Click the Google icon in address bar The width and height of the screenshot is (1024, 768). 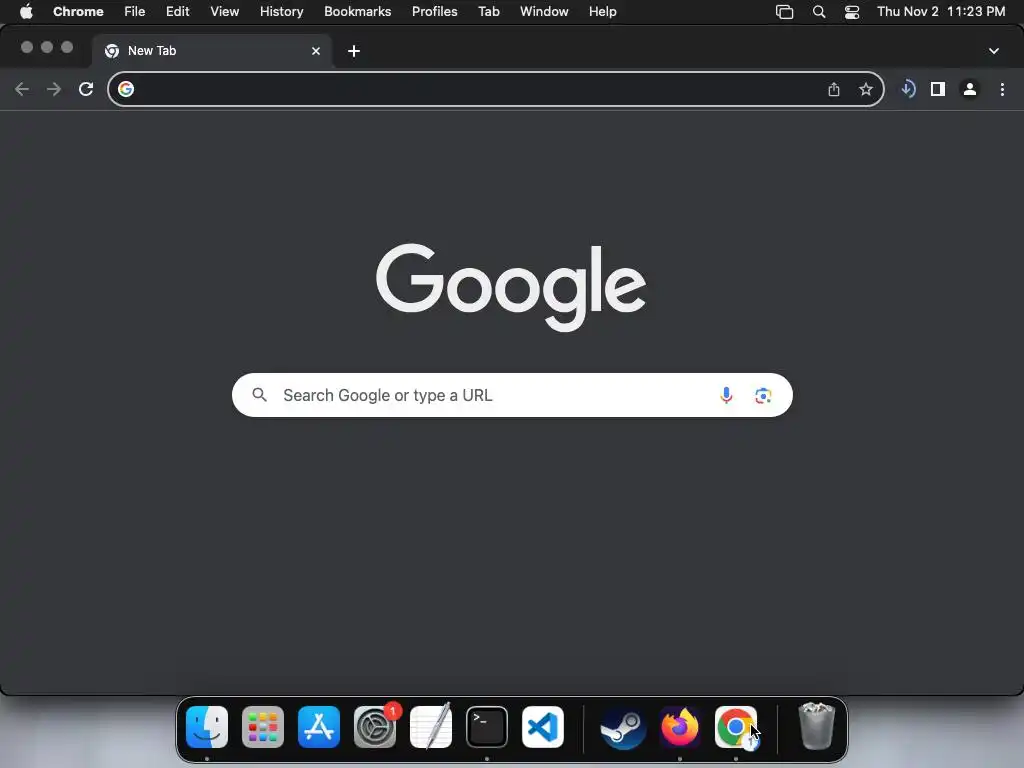(x=126, y=89)
